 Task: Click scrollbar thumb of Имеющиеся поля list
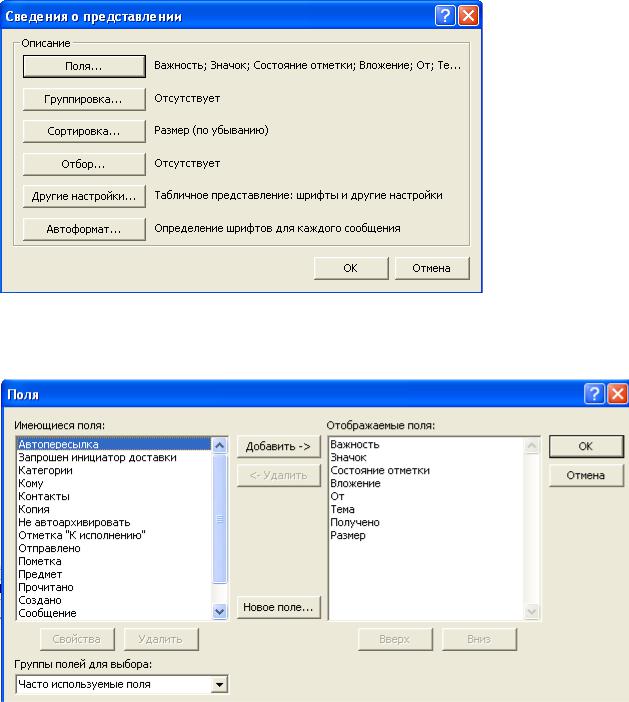[x=219, y=518]
